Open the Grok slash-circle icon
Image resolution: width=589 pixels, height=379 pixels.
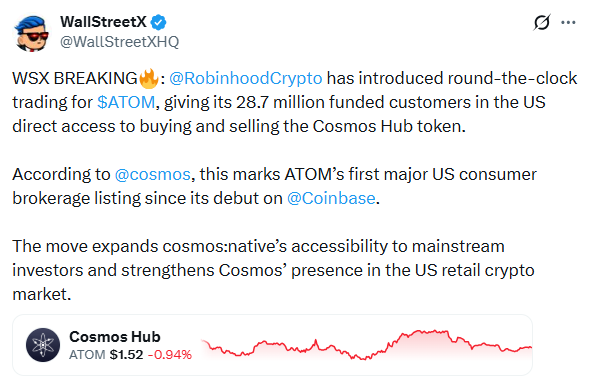[542, 22]
